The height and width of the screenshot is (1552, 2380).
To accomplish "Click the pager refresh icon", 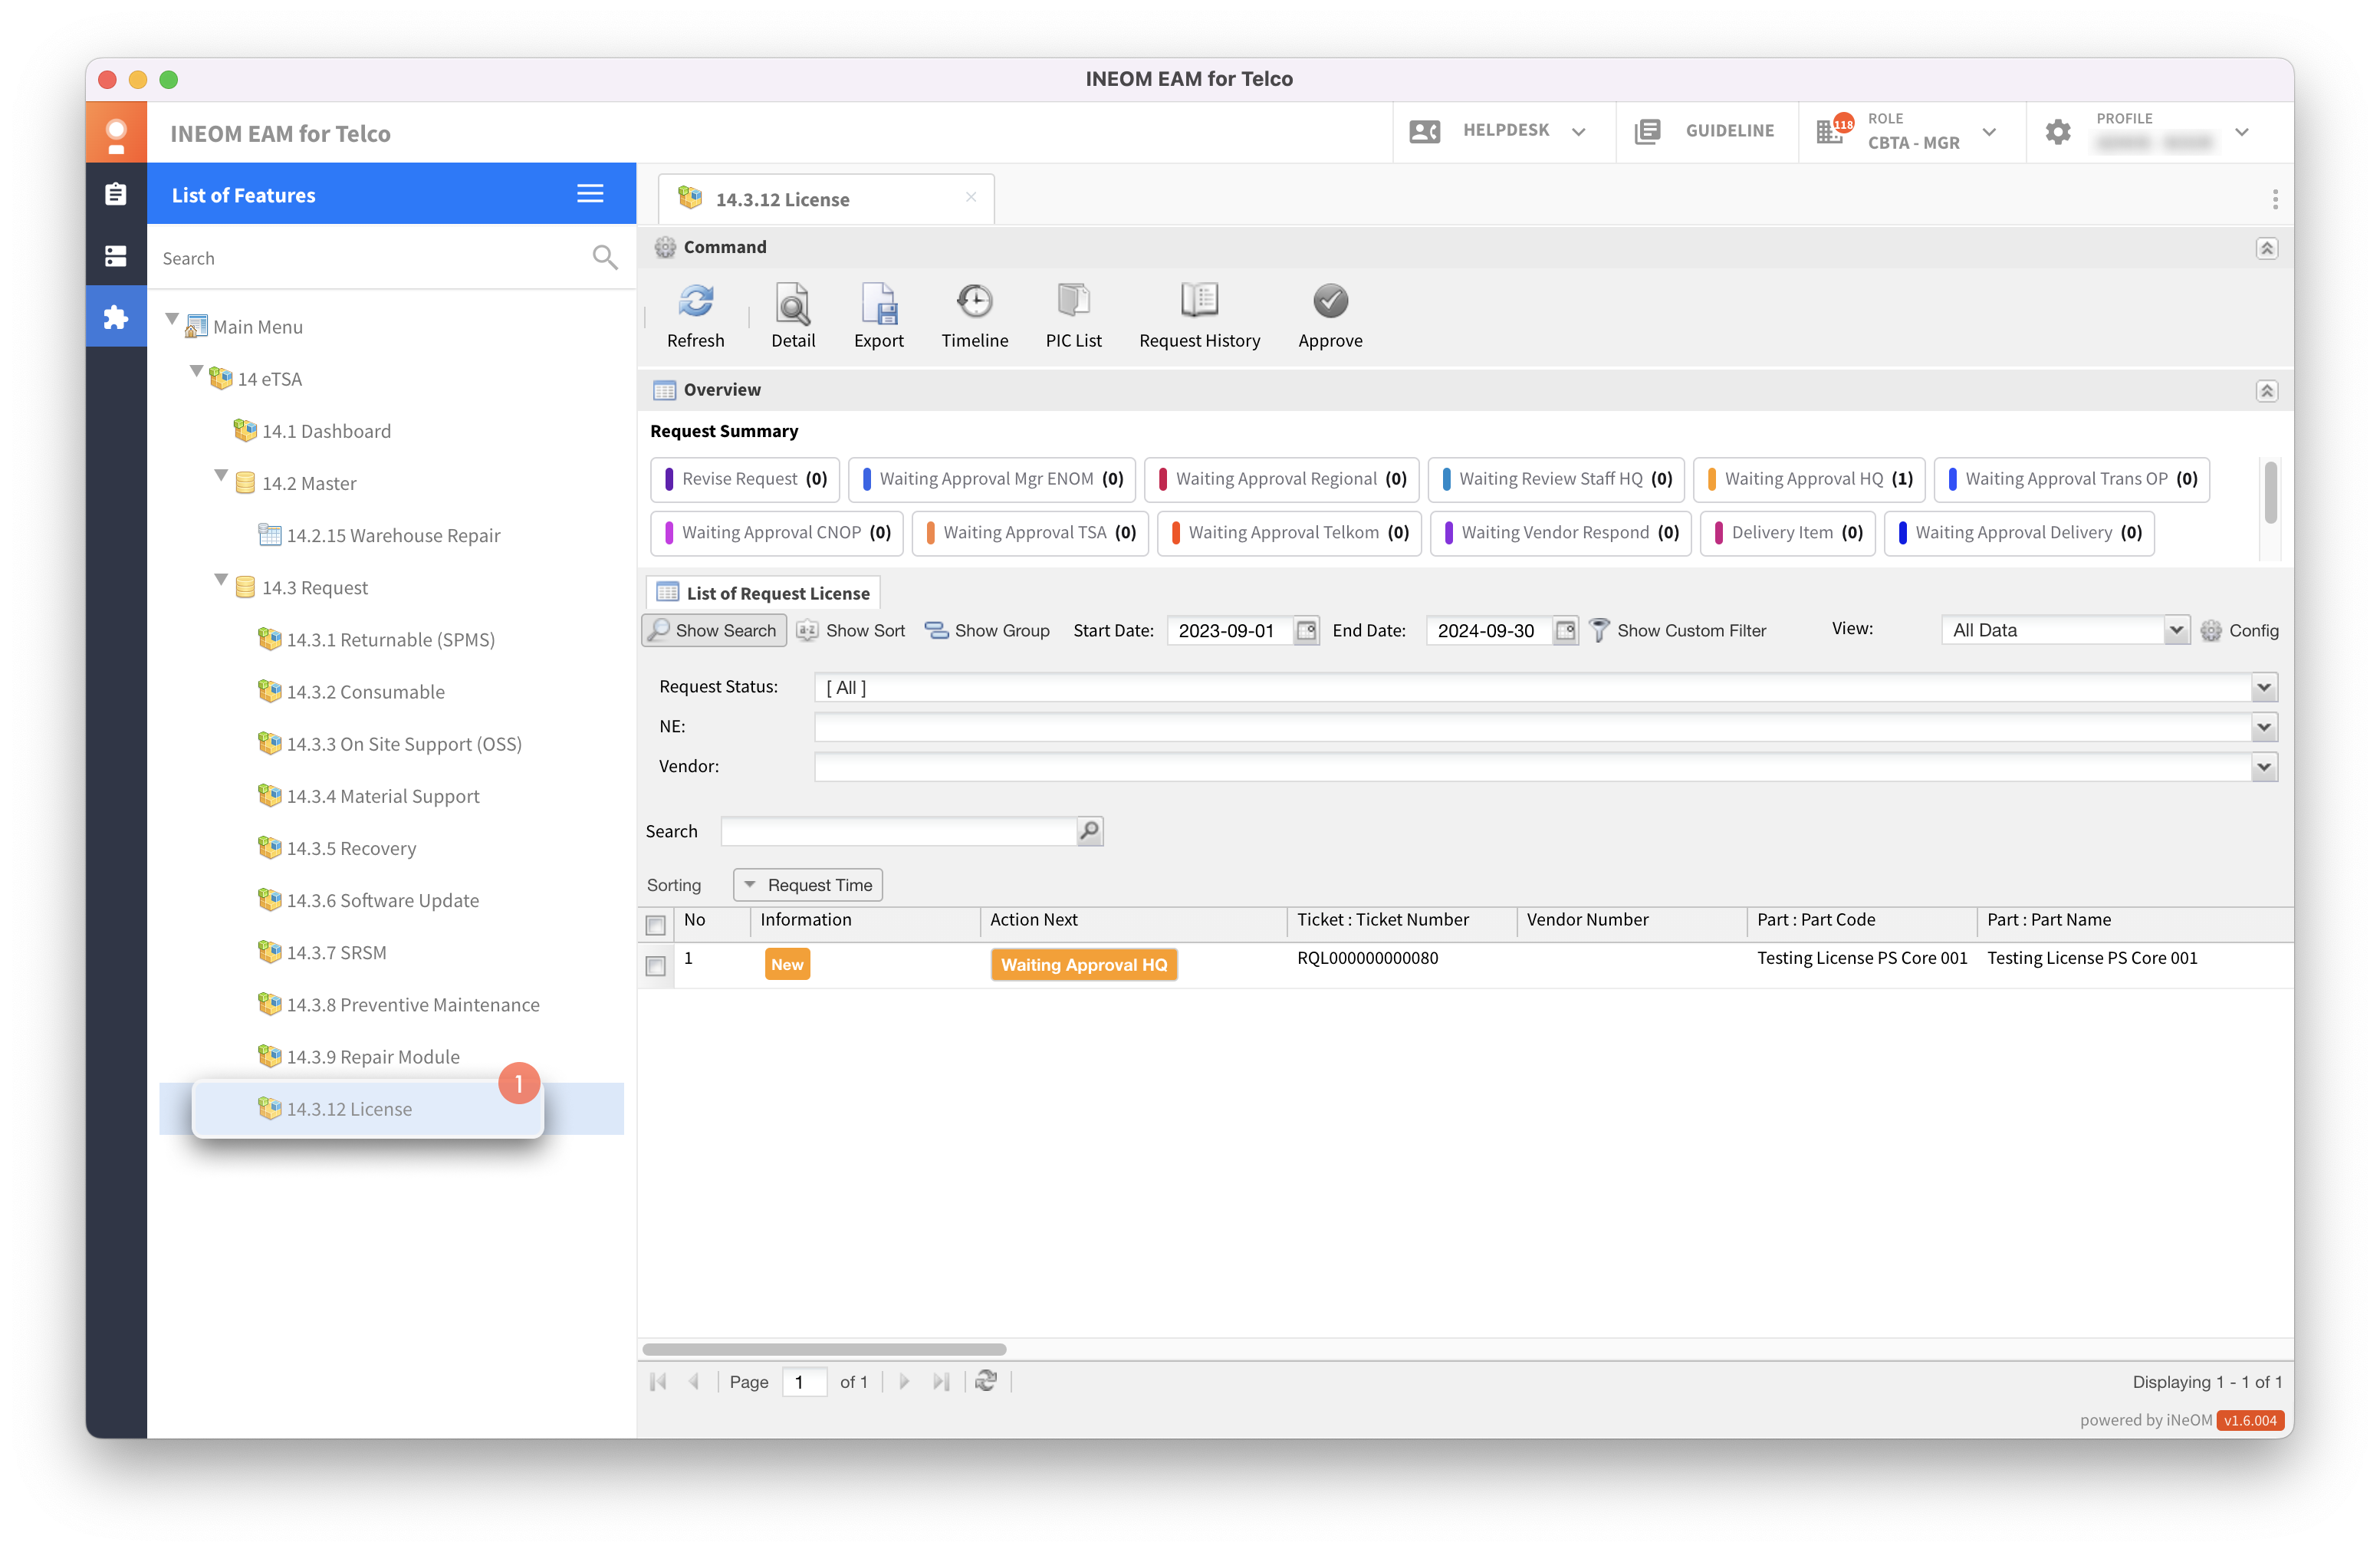I will 986,1381.
